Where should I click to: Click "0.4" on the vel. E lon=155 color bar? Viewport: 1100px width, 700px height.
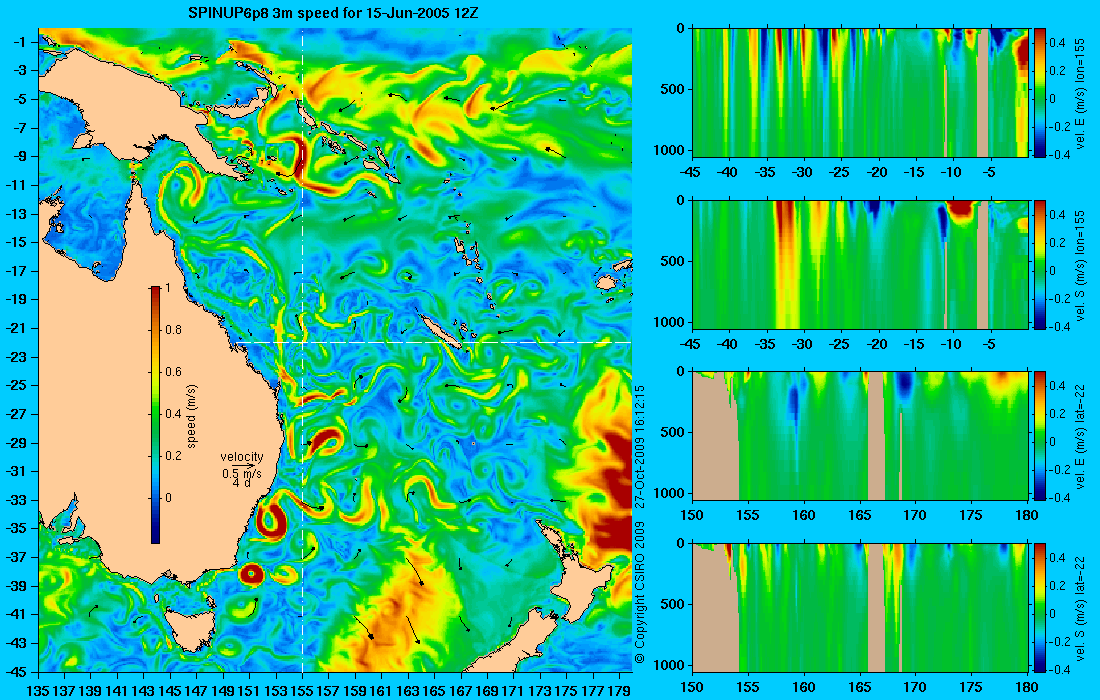point(1057,42)
